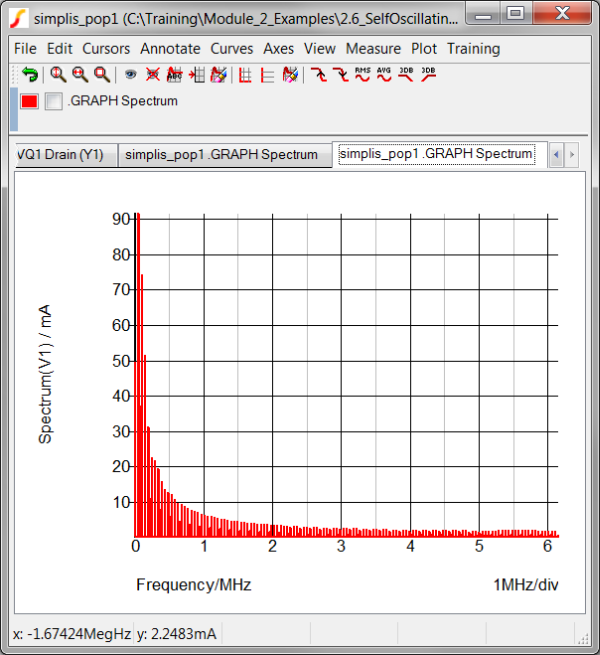Select the middle simplis_pop1 .GRAPH Spectrum tab
600x655 pixels.
click(221, 155)
